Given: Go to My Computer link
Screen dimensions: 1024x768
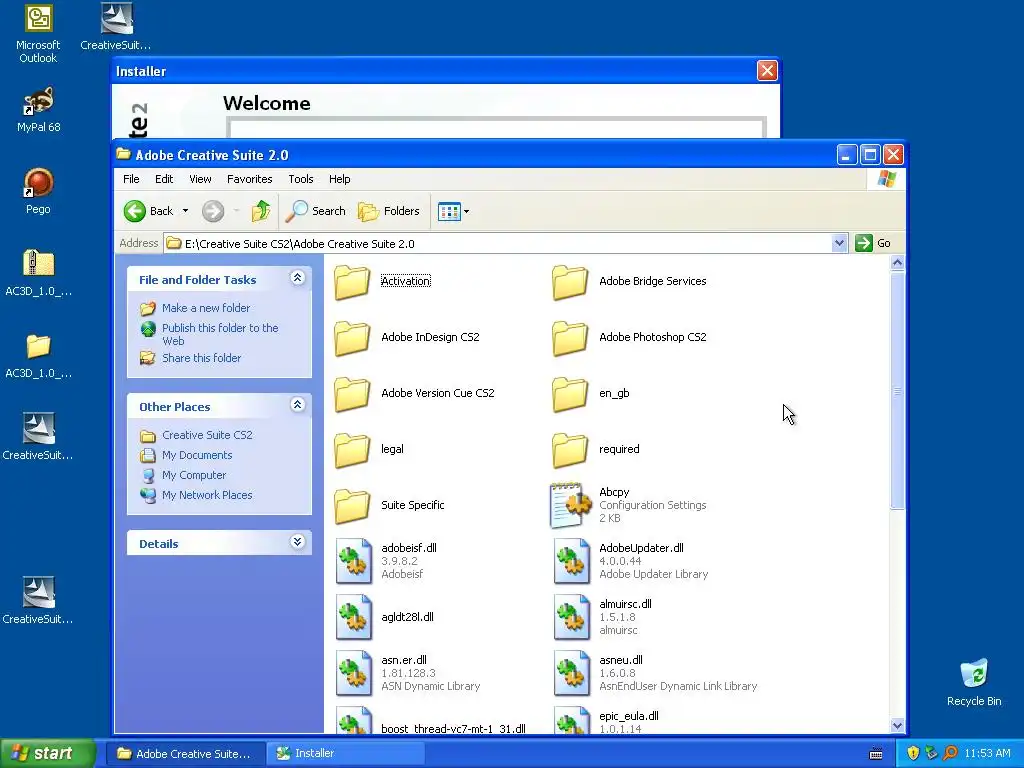Looking at the screenshot, I should tap(194, 475).
